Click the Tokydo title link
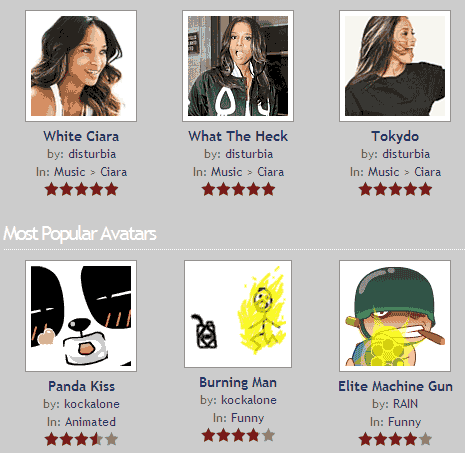 click(395, 137)
